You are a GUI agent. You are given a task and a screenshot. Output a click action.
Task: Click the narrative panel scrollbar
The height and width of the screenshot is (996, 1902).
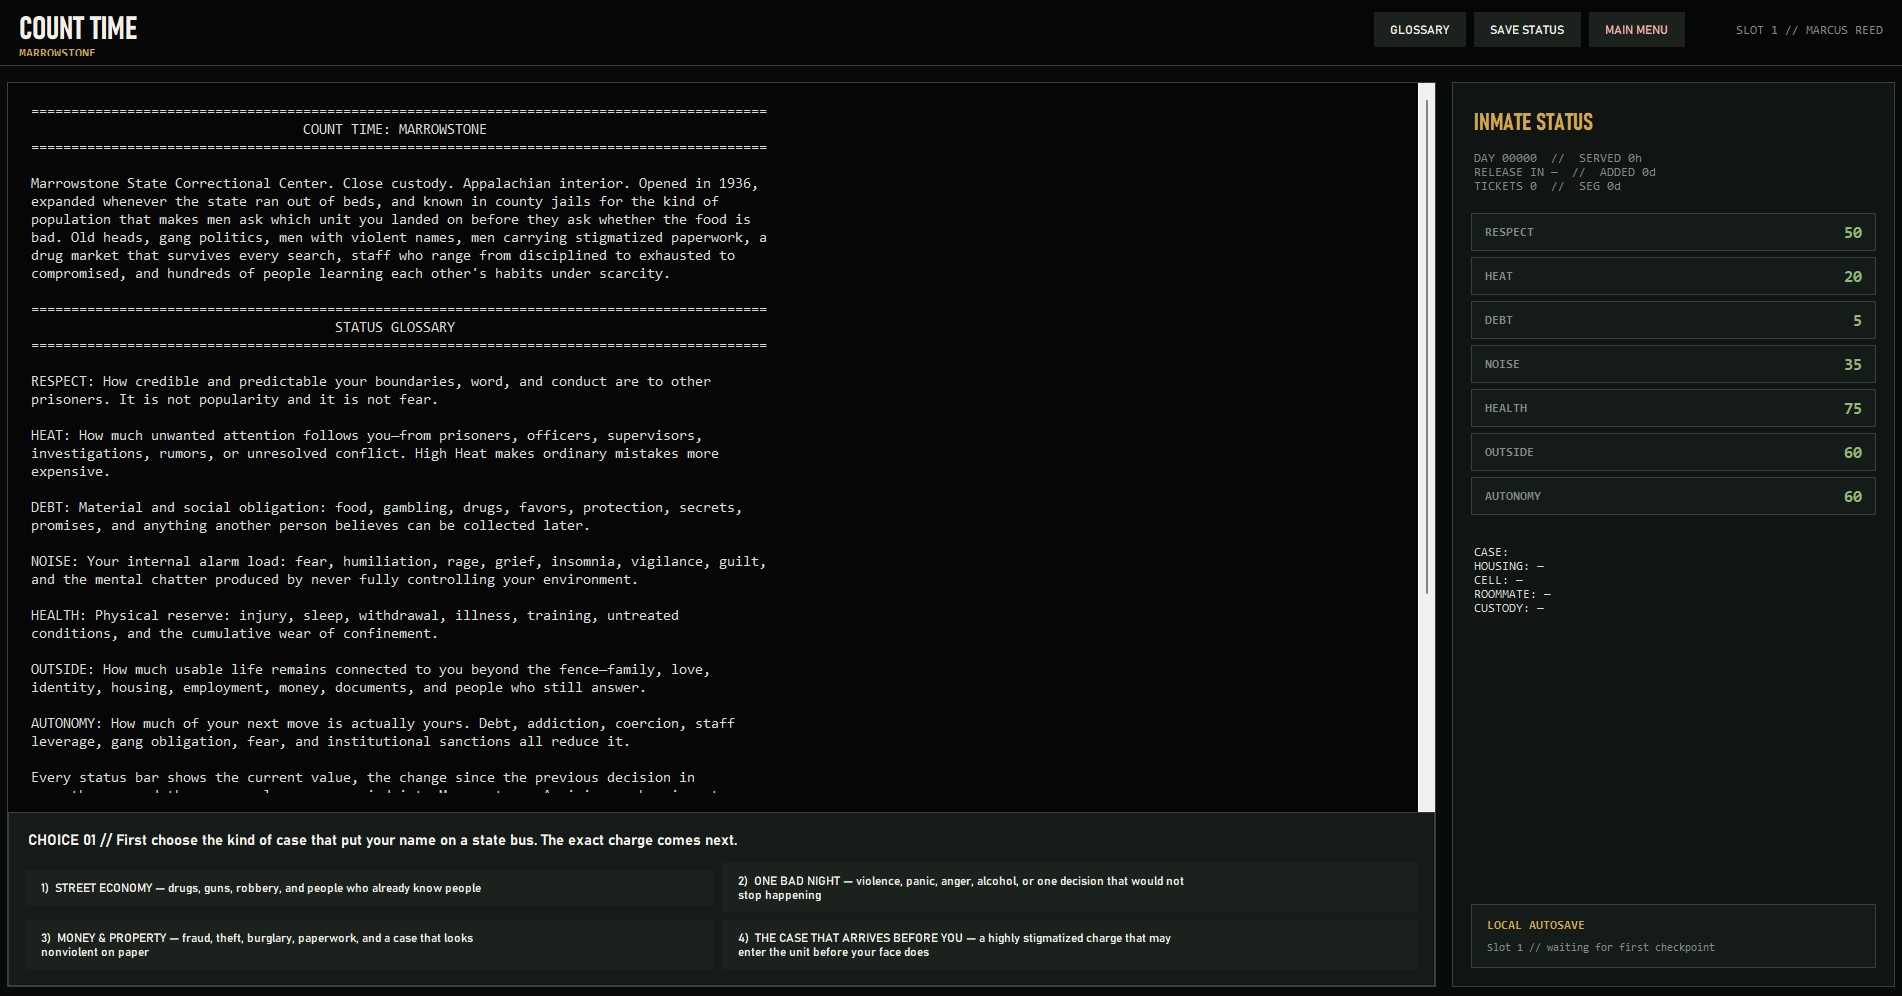point(1427,345)
